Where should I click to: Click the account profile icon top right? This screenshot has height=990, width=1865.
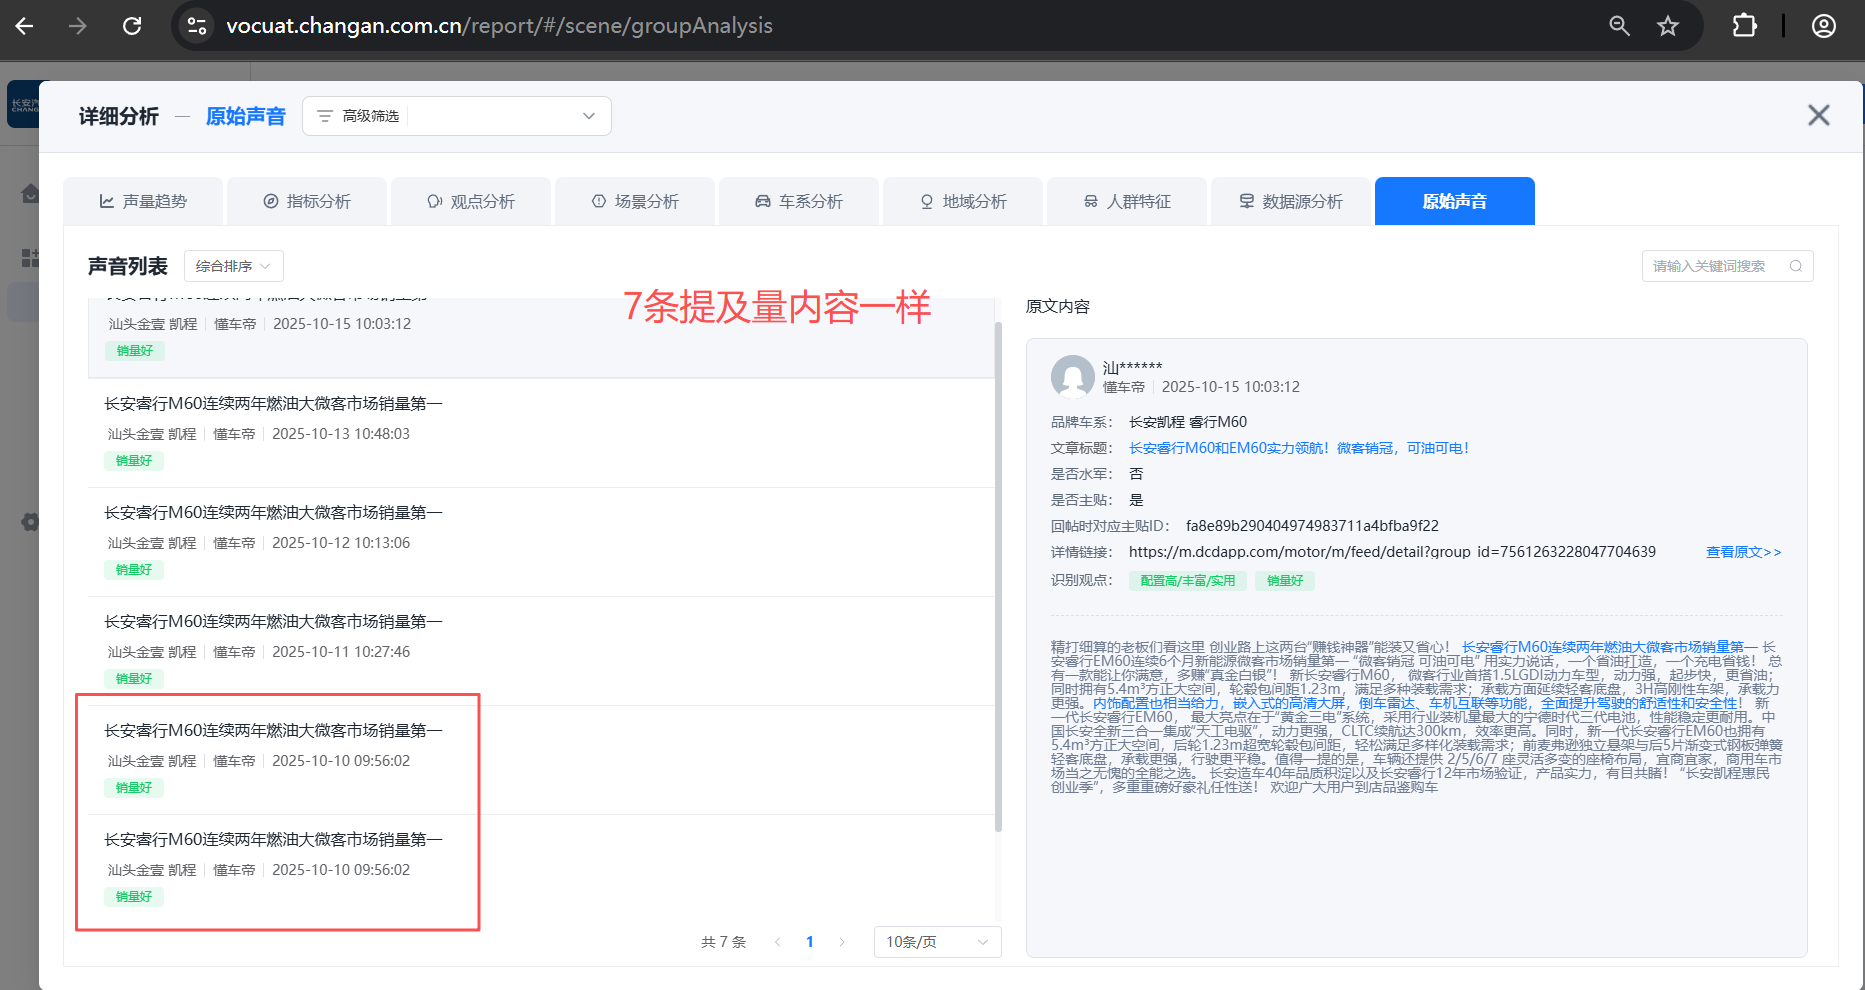[x=1822, y=26]
